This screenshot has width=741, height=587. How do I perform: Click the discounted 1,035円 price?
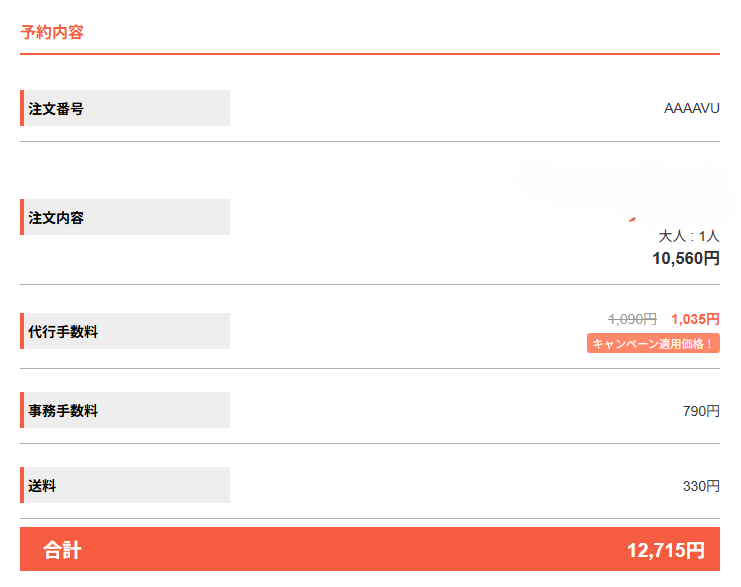click(x=695, y=319)
